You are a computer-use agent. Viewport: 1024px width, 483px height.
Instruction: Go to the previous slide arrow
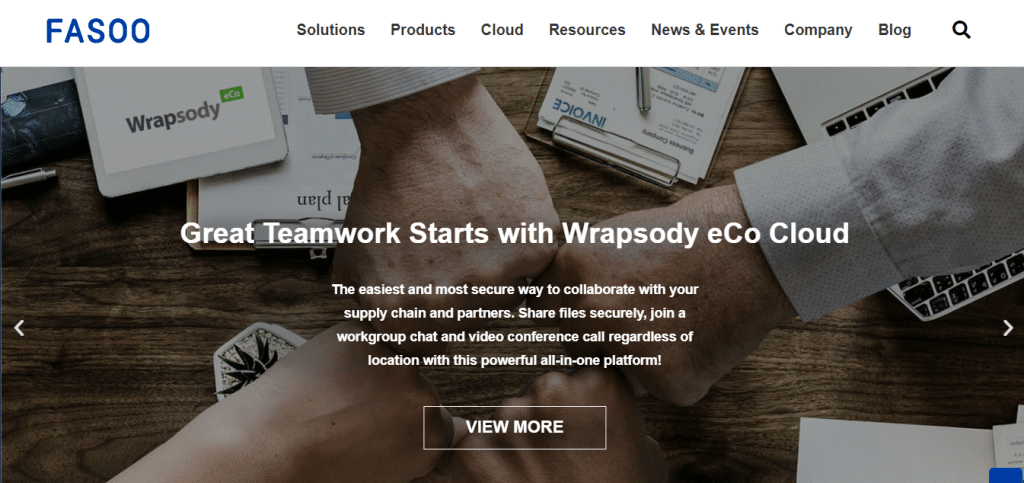pyautogui.click(x=20, y=328)
